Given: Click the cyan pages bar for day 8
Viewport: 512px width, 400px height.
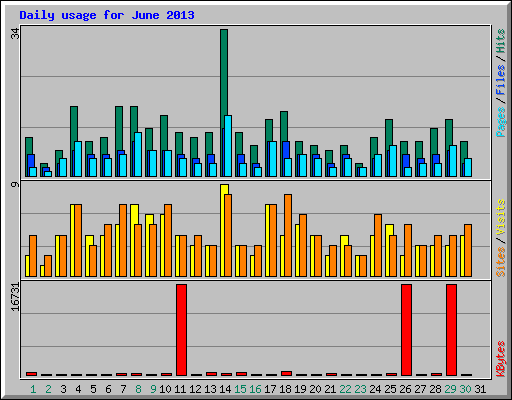Looking at the screenshot, I should 138,154.
